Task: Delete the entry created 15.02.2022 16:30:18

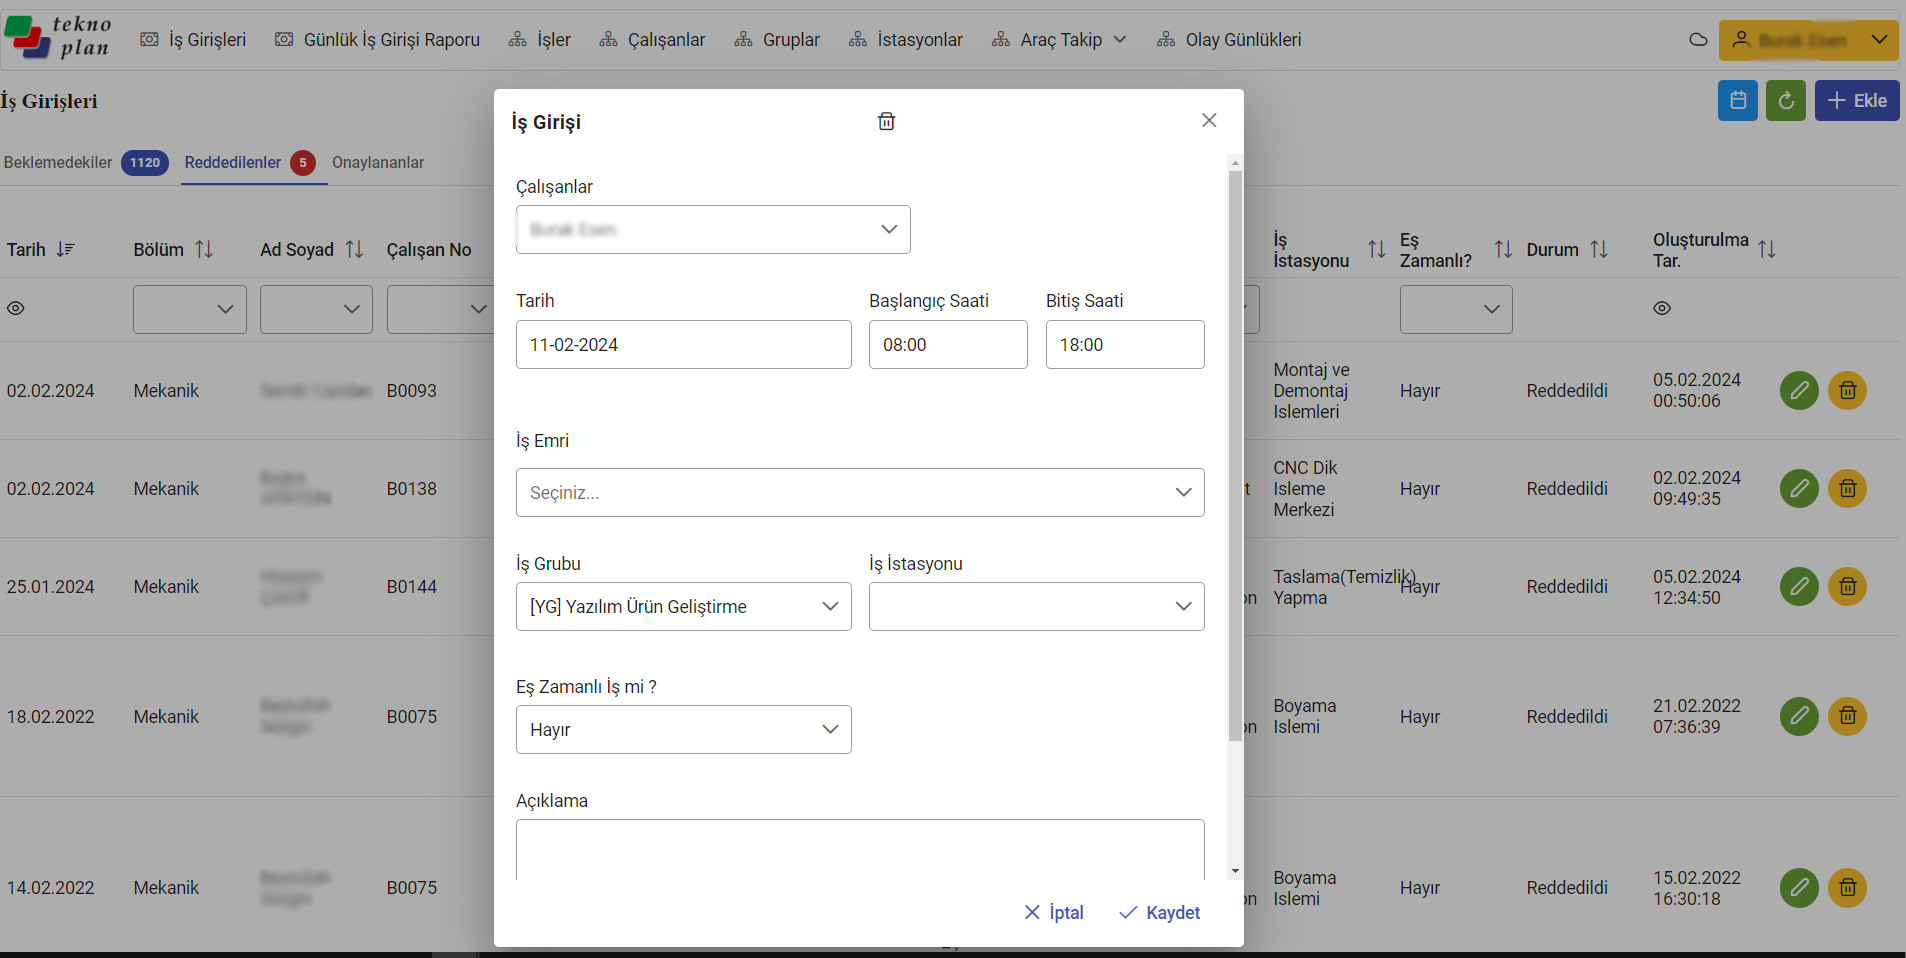Action: point(1847,887)
